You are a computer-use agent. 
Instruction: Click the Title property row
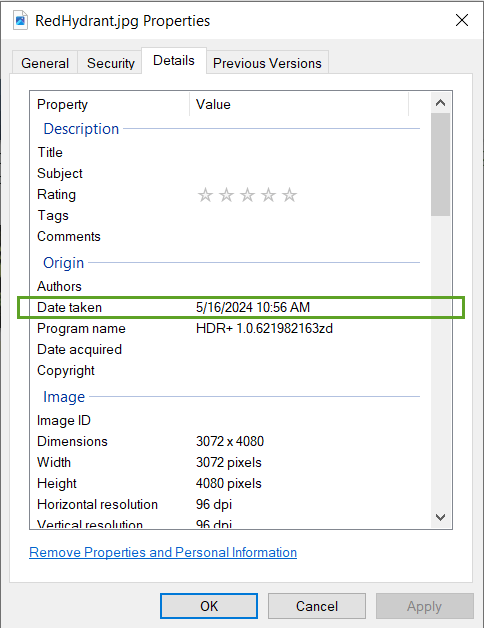(230, 152)
